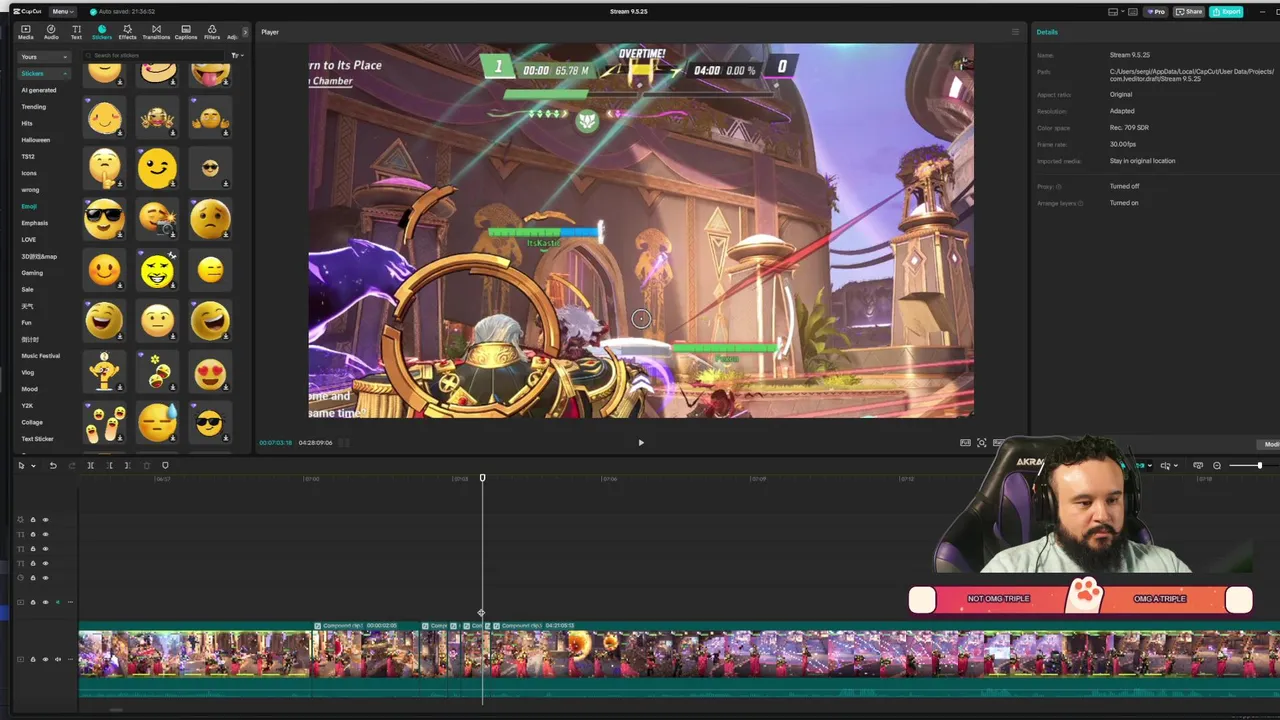
Task: Open the layout switch icon in title bar
Action: (1113, 12)
